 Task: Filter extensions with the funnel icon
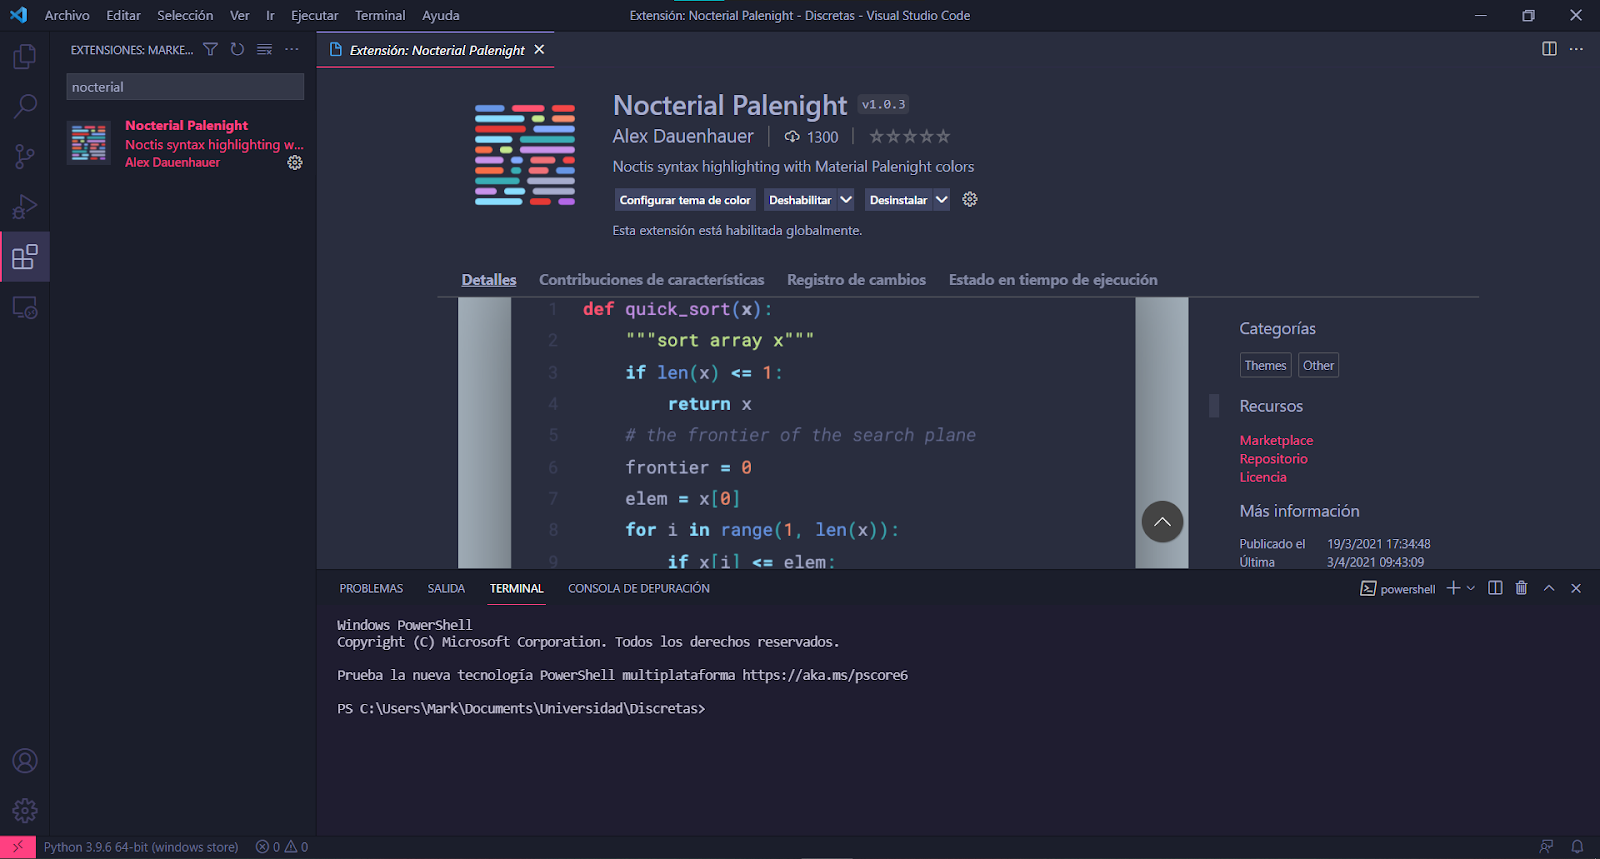pyautogui.click(x=210, y=49)
